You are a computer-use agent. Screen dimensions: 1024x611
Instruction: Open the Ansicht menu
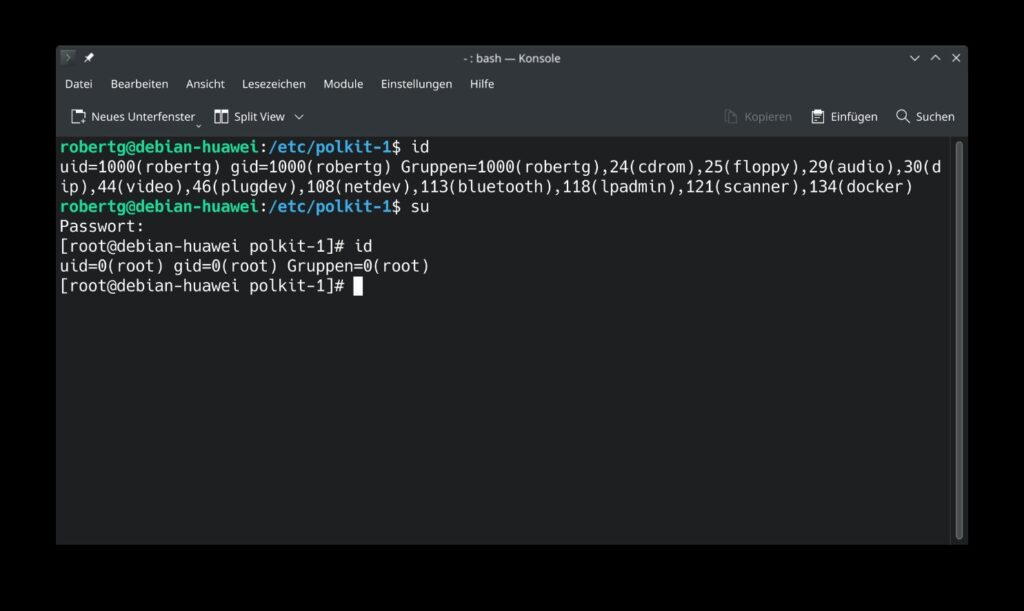pyautogui.click(x=205, y=84)
